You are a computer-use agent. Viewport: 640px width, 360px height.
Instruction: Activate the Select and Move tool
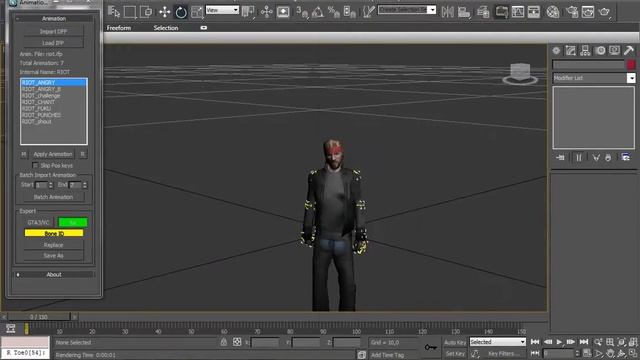click(x=164, y=12)
